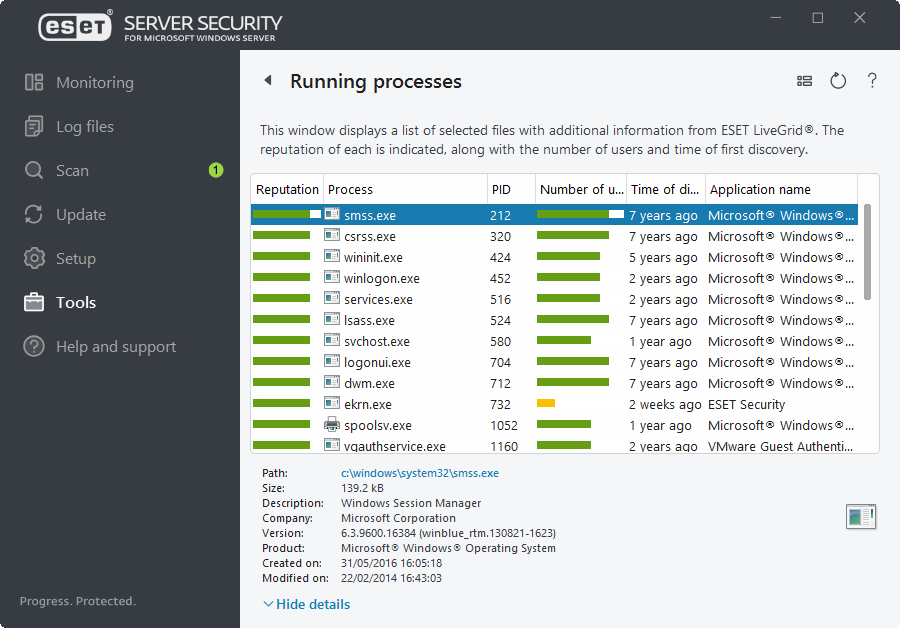Click the green badge on Scan item
The image size is (900, 628).
point(216,170)
